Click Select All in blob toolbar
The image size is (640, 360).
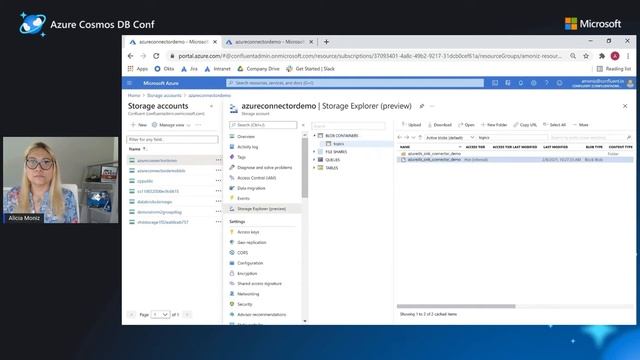[554, 124]
